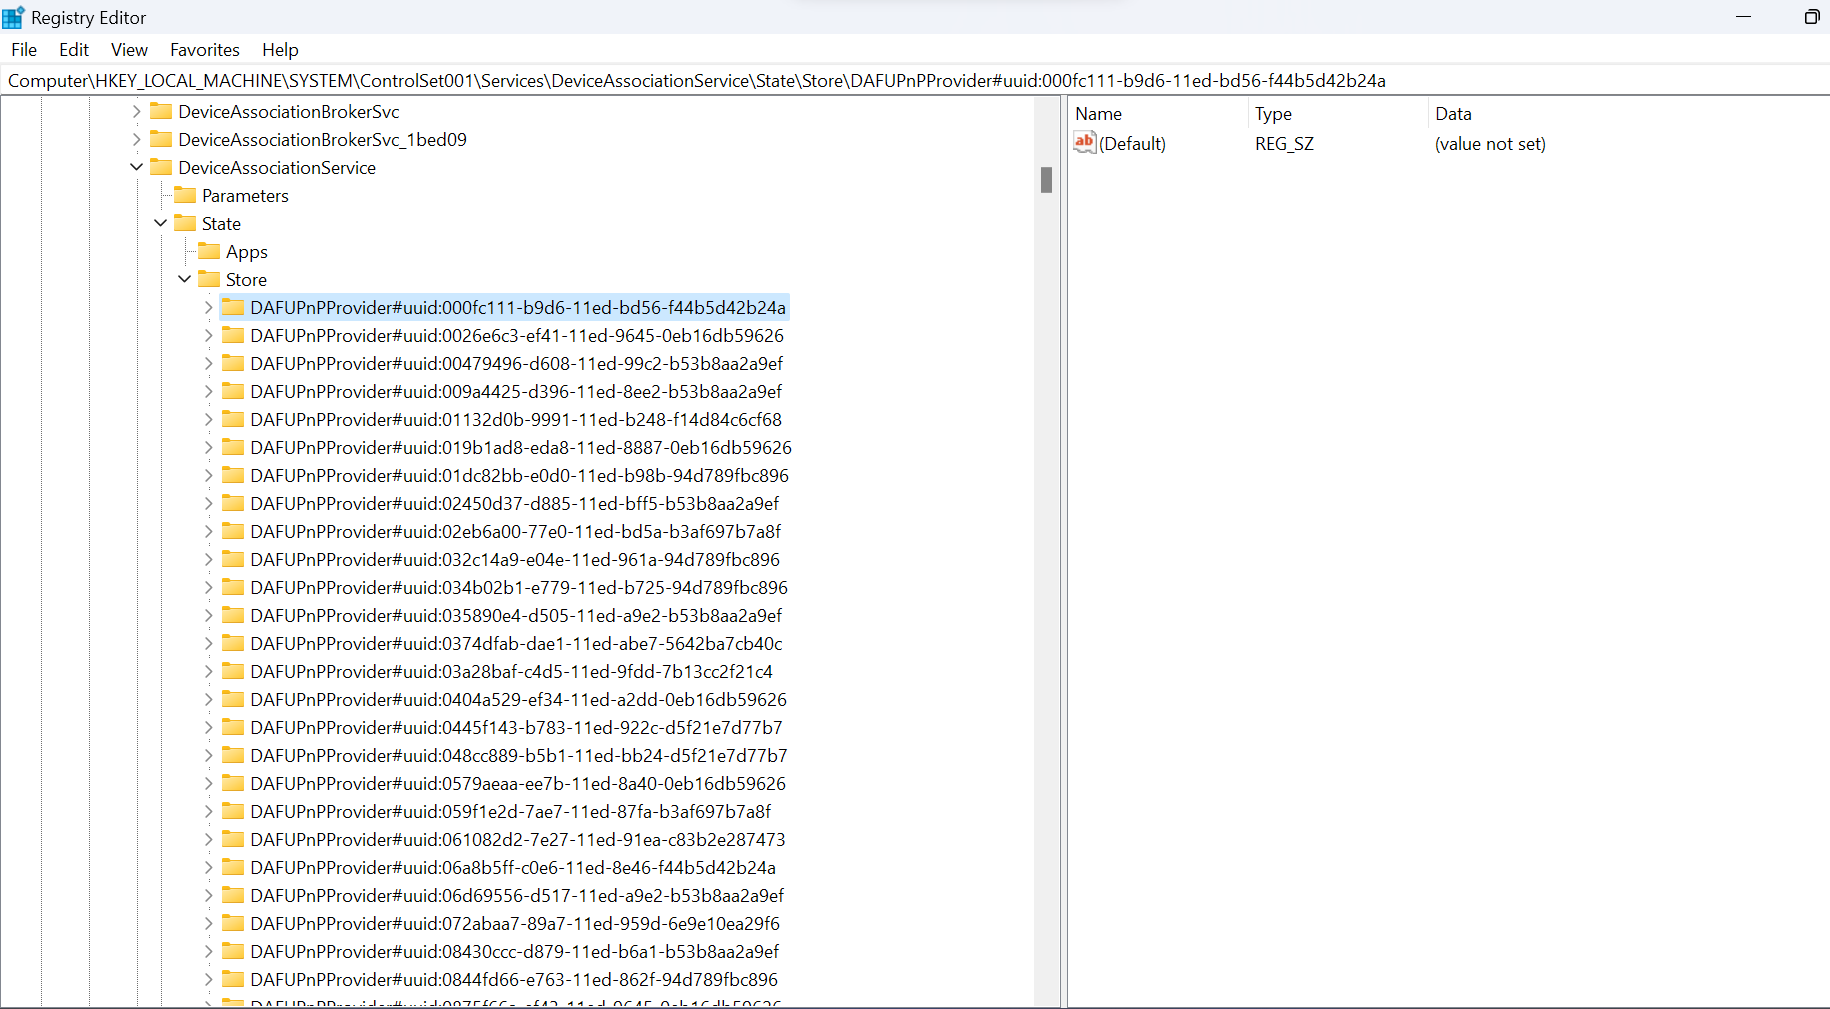This screenshot has height=1009, width=1830.
Task: Open the Favorites menu
Action: [205, 50]
